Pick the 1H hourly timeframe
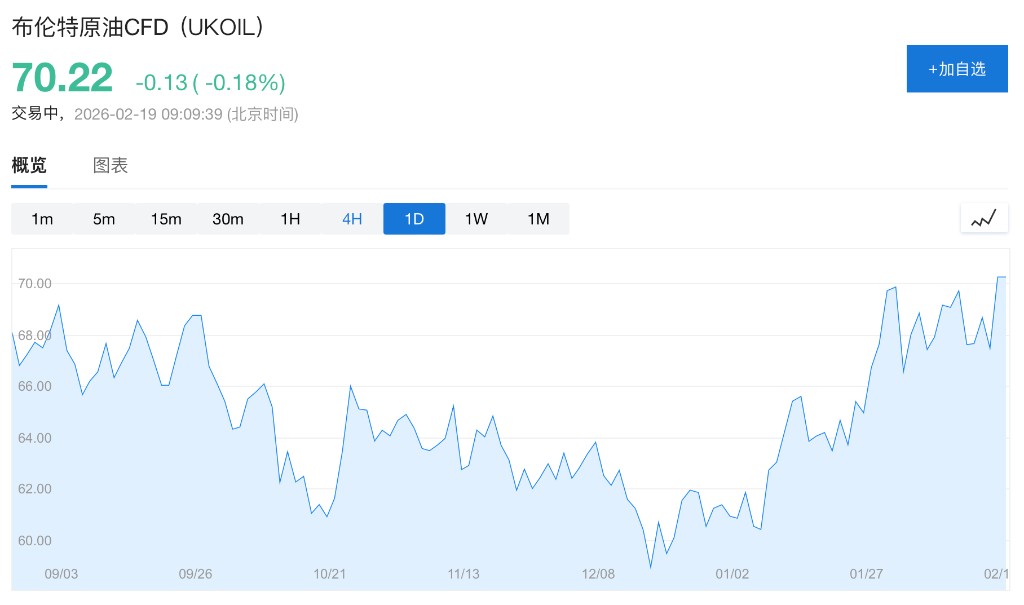The width and height of the screenshot is (1024, 605). 290,219
